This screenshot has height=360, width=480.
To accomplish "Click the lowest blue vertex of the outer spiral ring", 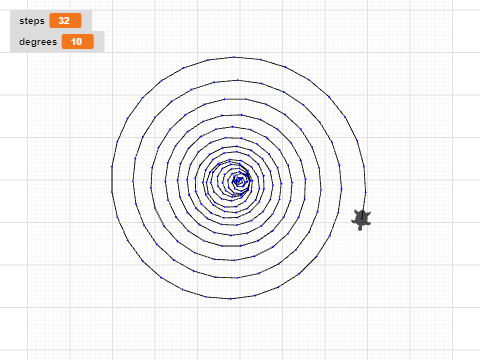I will coord(230,299).
